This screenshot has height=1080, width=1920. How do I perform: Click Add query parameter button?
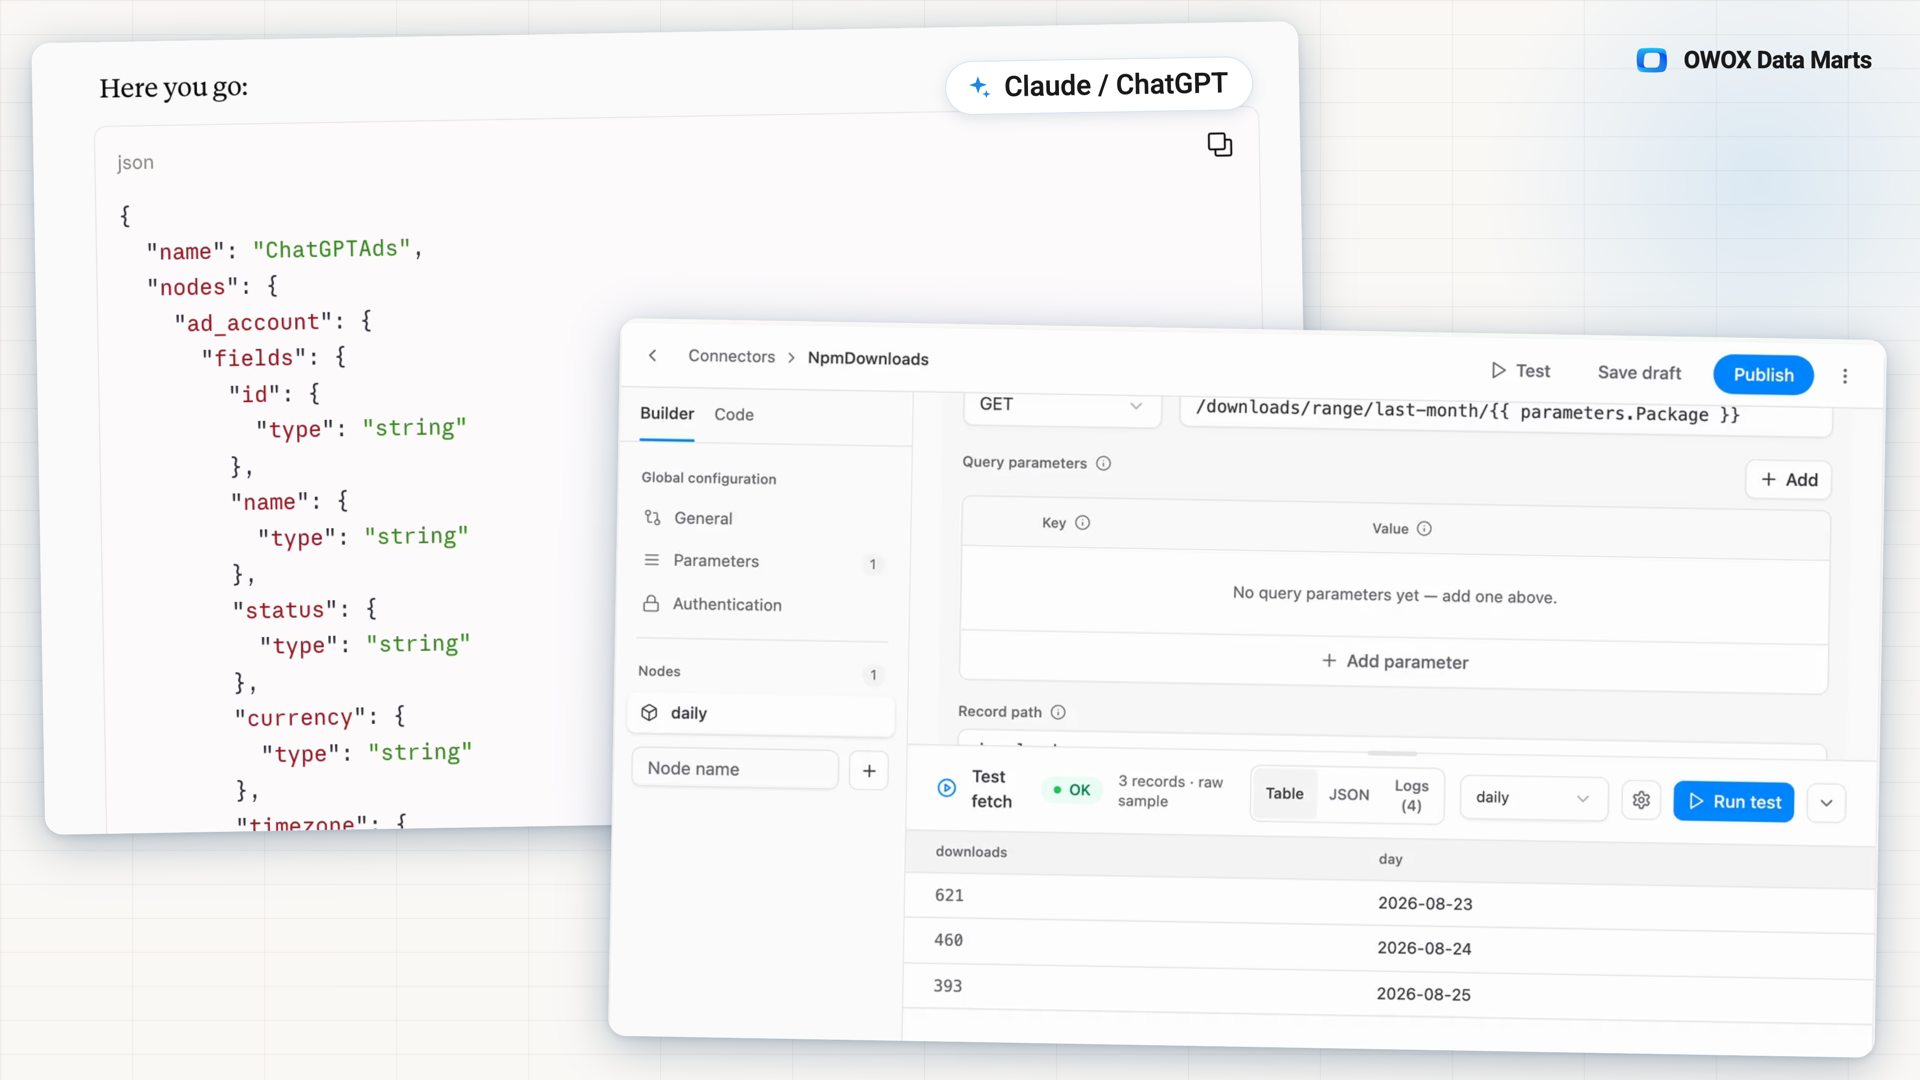coord(1789,480)
